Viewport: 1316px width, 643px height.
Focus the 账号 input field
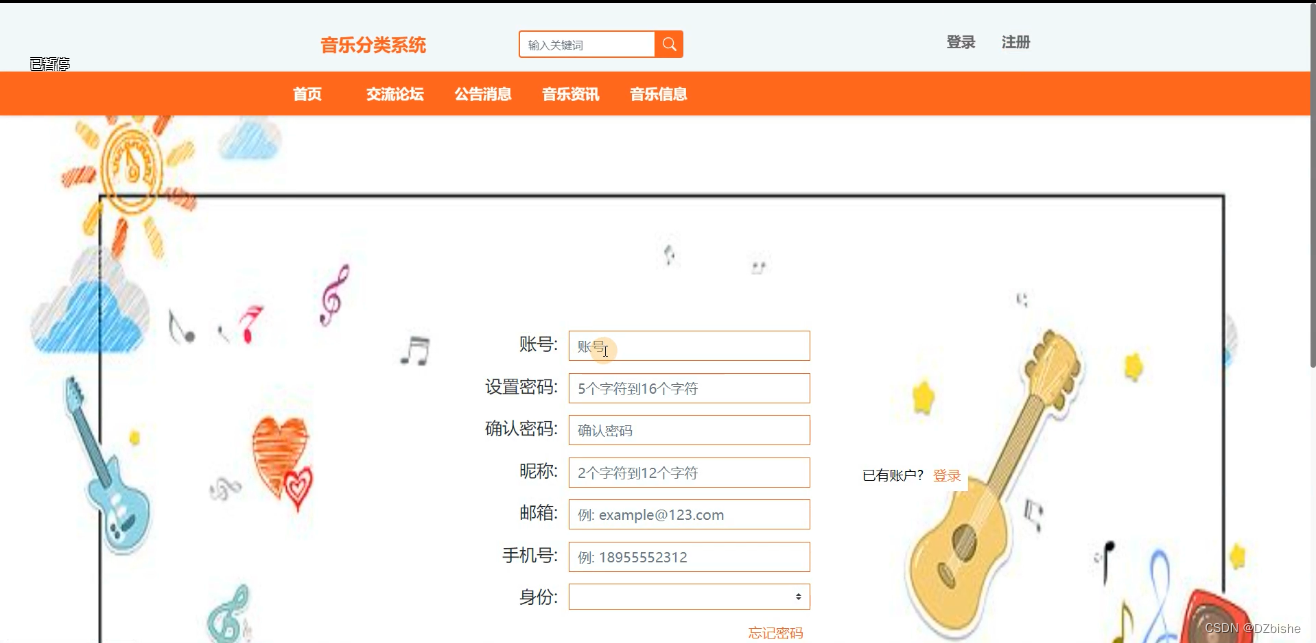tap(689, 346)
